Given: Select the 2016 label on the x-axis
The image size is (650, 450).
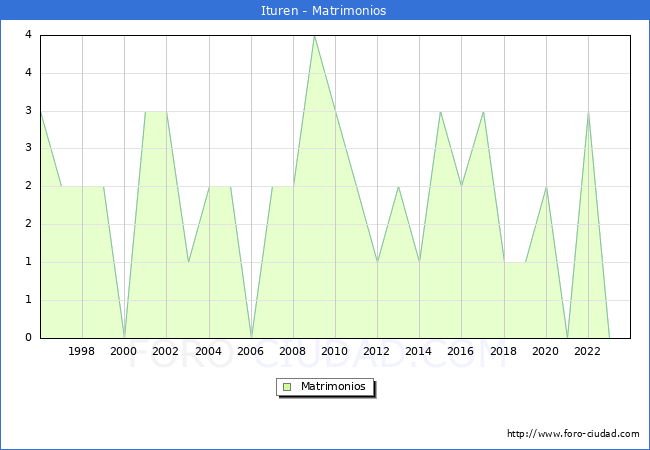Looking at the screenshot, I should click(x=461, y=351).
